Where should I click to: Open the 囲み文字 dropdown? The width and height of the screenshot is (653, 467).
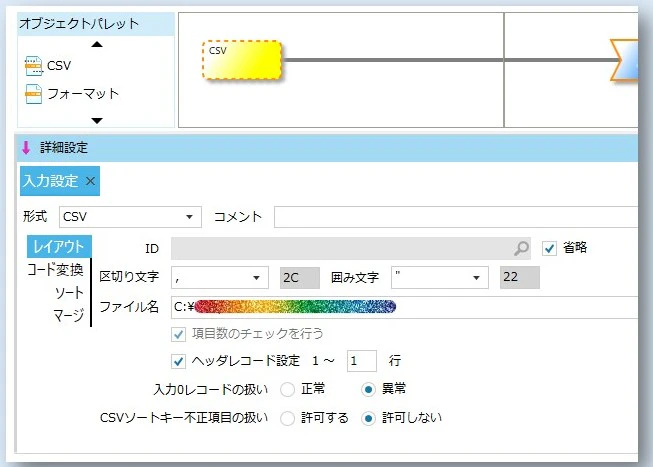pos(440,277)
